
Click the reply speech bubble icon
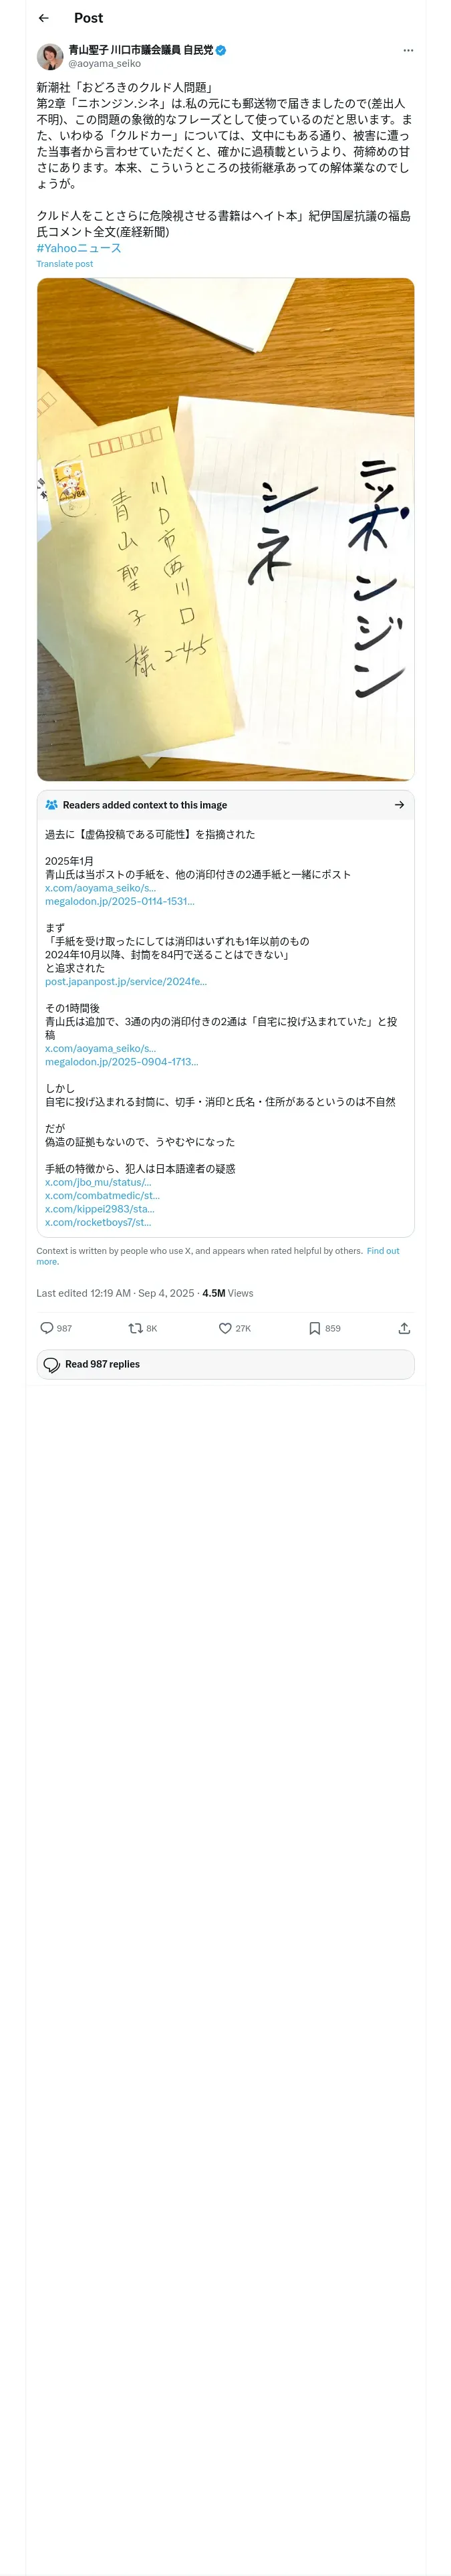click(x=46, y=1328)
